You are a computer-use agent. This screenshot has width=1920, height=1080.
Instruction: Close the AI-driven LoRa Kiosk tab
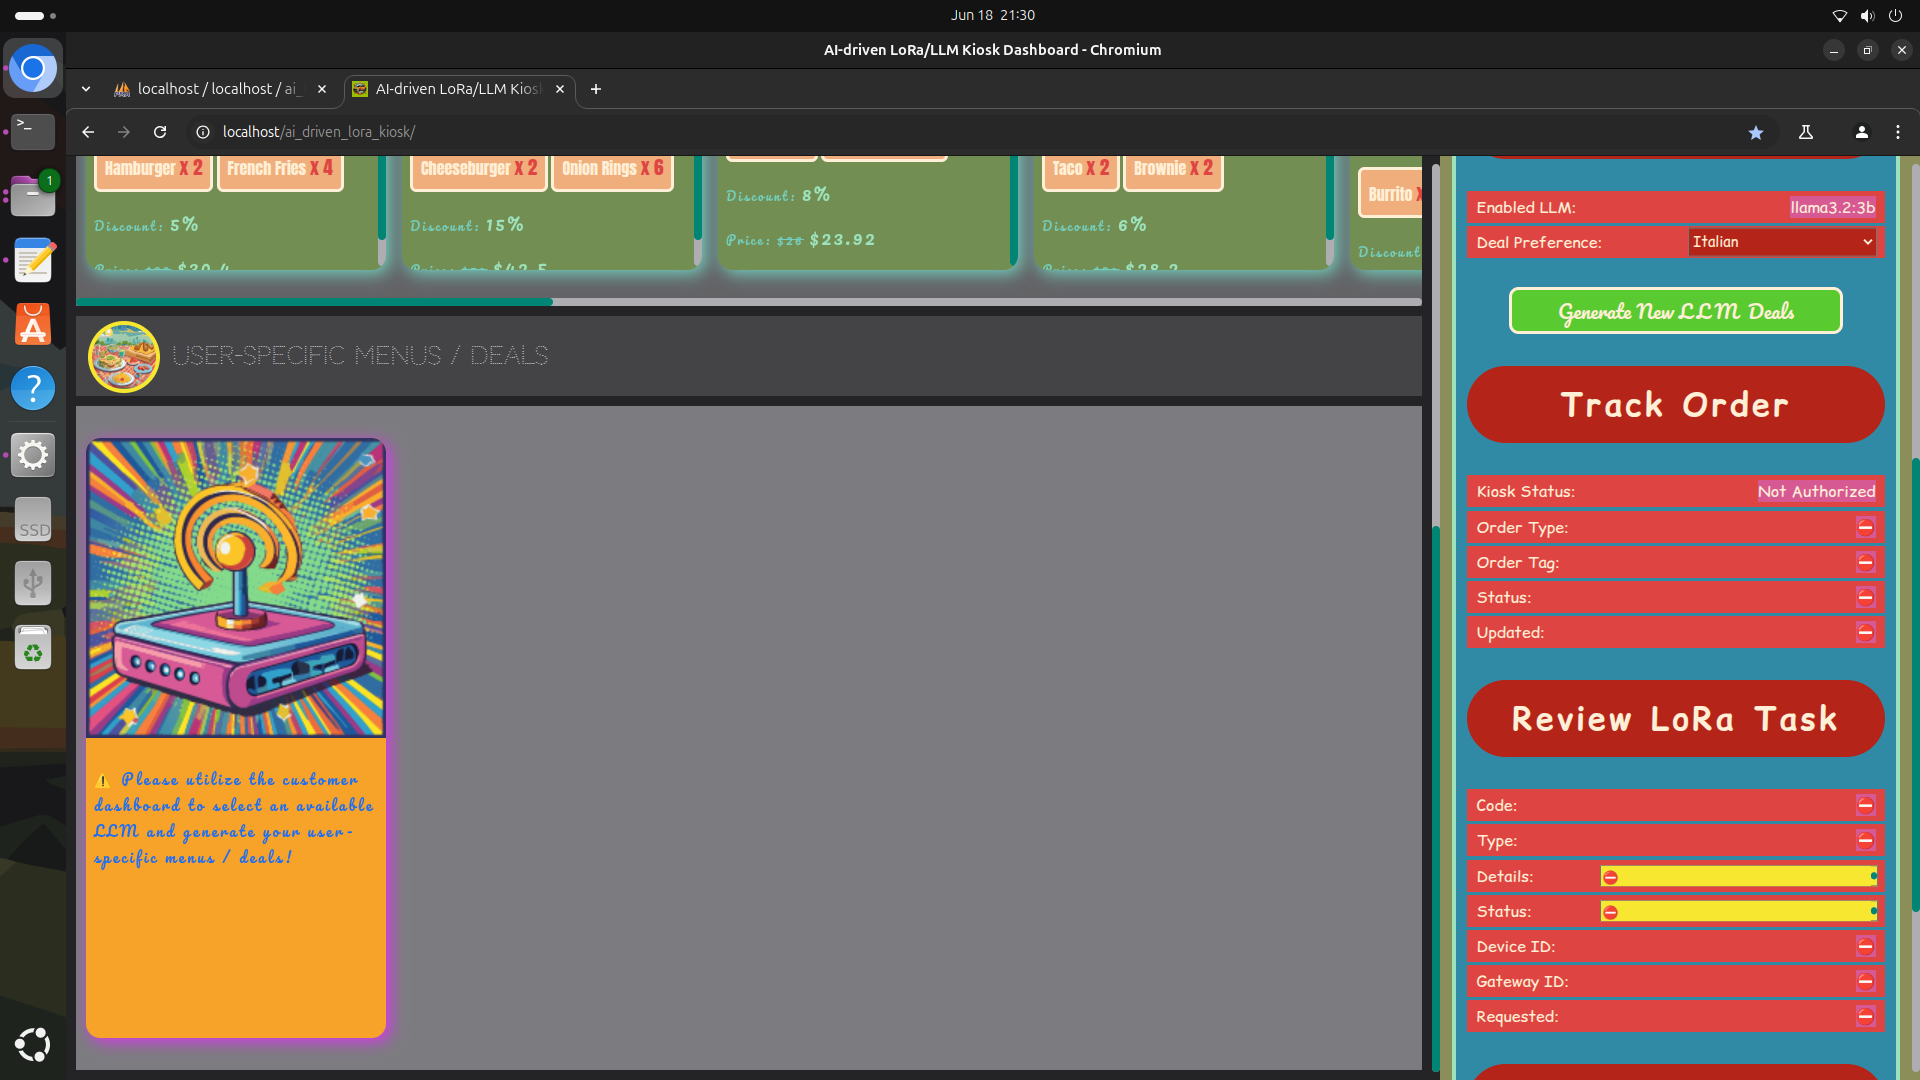coord(560,89)
